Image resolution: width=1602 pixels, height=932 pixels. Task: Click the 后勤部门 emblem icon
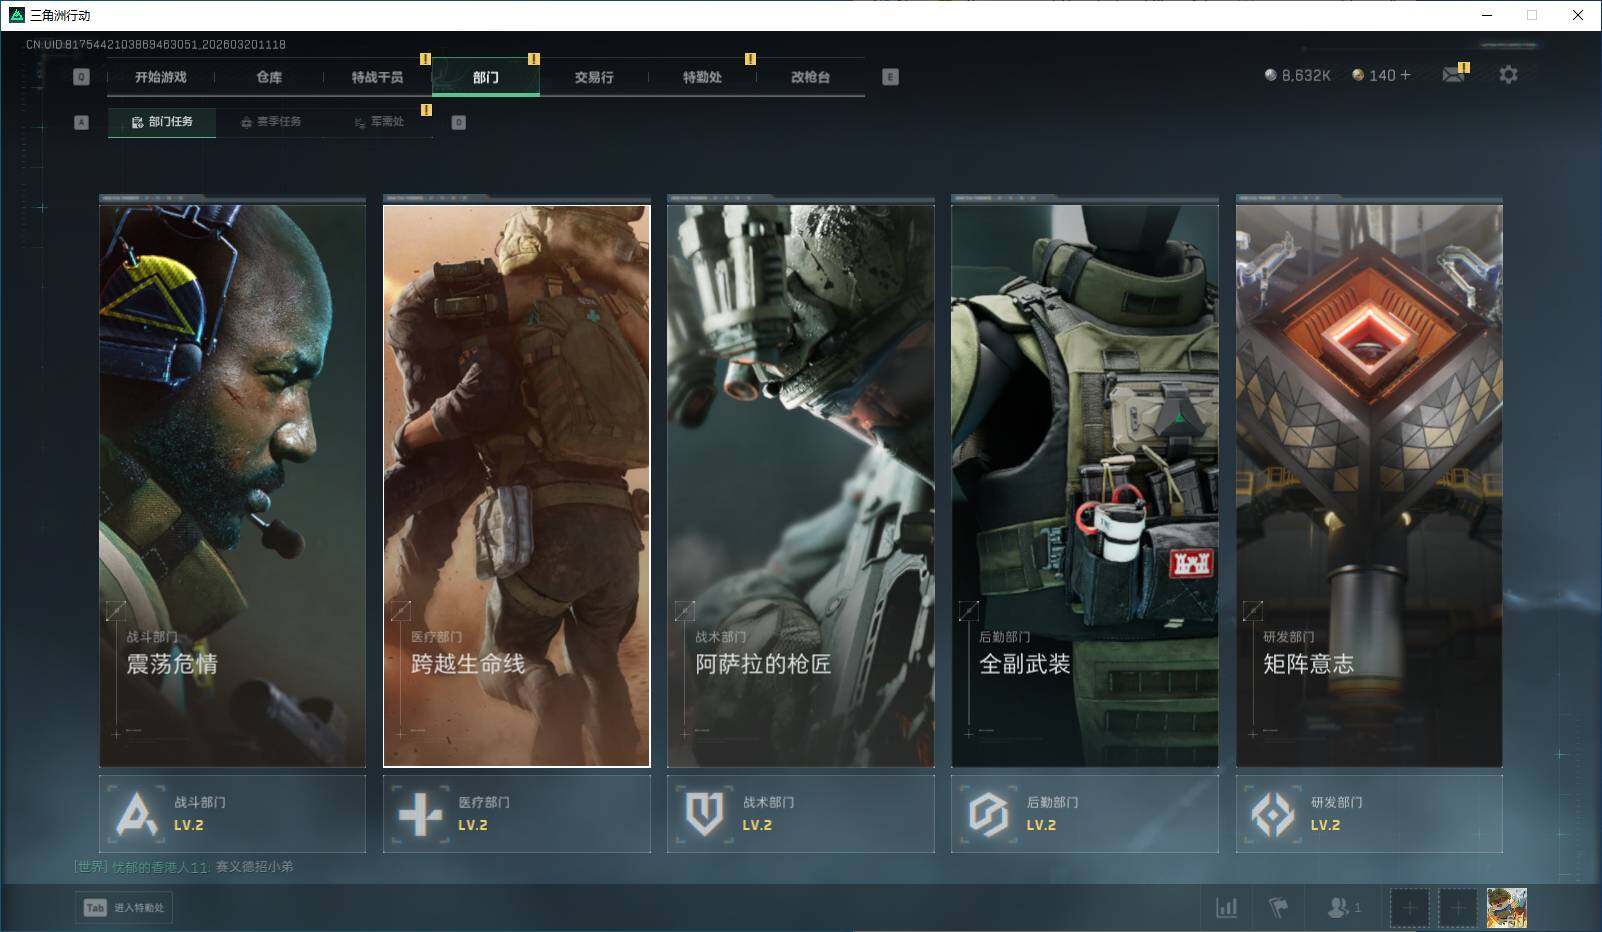[x=988, y=814]
